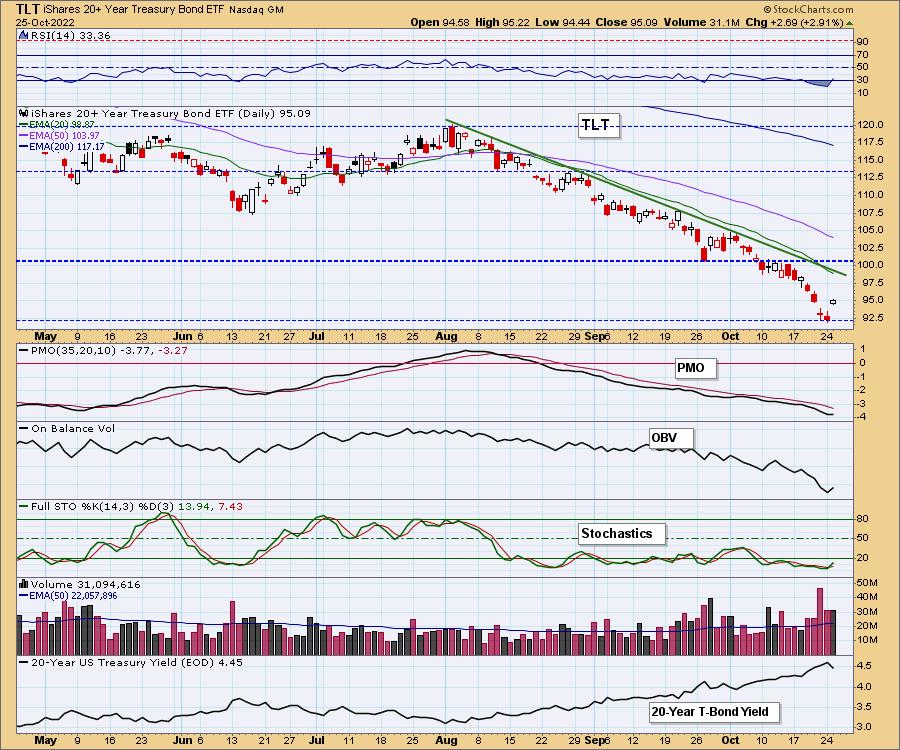Viewport: 900px width, 750px height.
Task: Click the boxed PMO annotation label
Action: [x=696, y=368]
